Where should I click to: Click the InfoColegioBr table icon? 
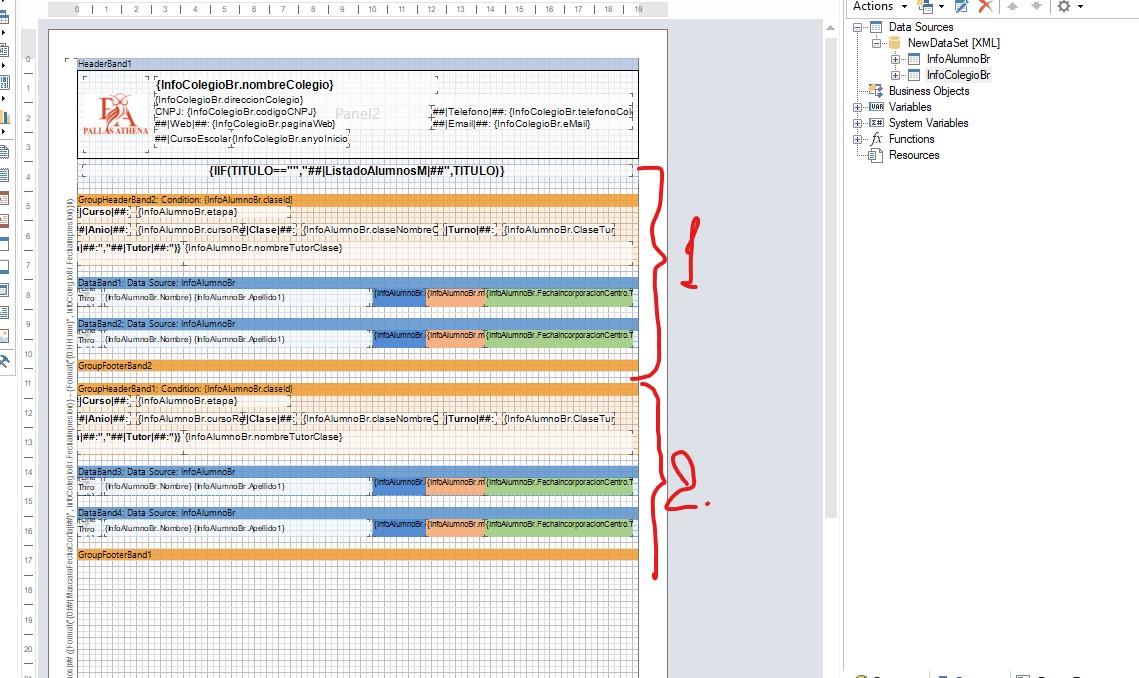(x=914, y=75)
